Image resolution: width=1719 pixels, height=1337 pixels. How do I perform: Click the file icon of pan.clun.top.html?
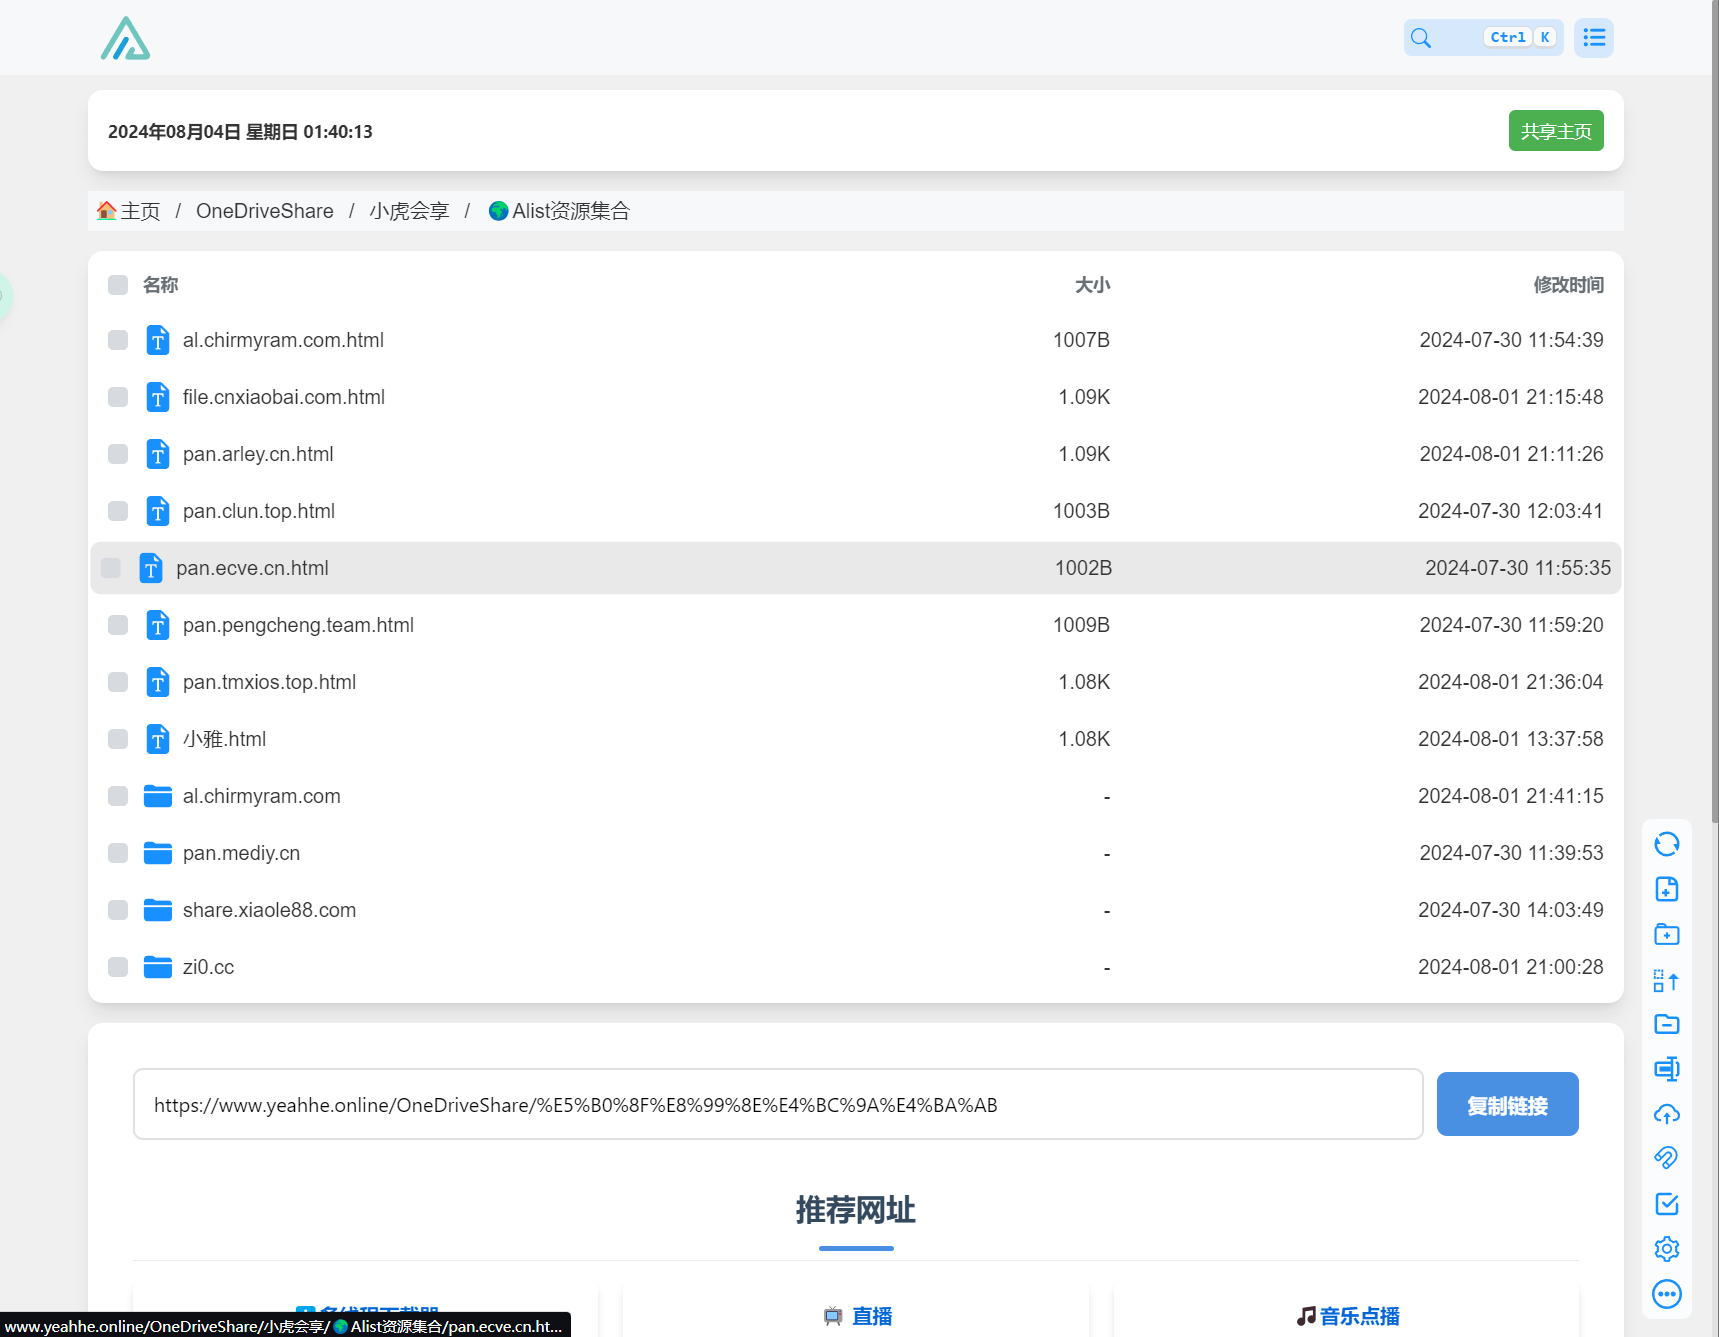click(x=158, y=511)
